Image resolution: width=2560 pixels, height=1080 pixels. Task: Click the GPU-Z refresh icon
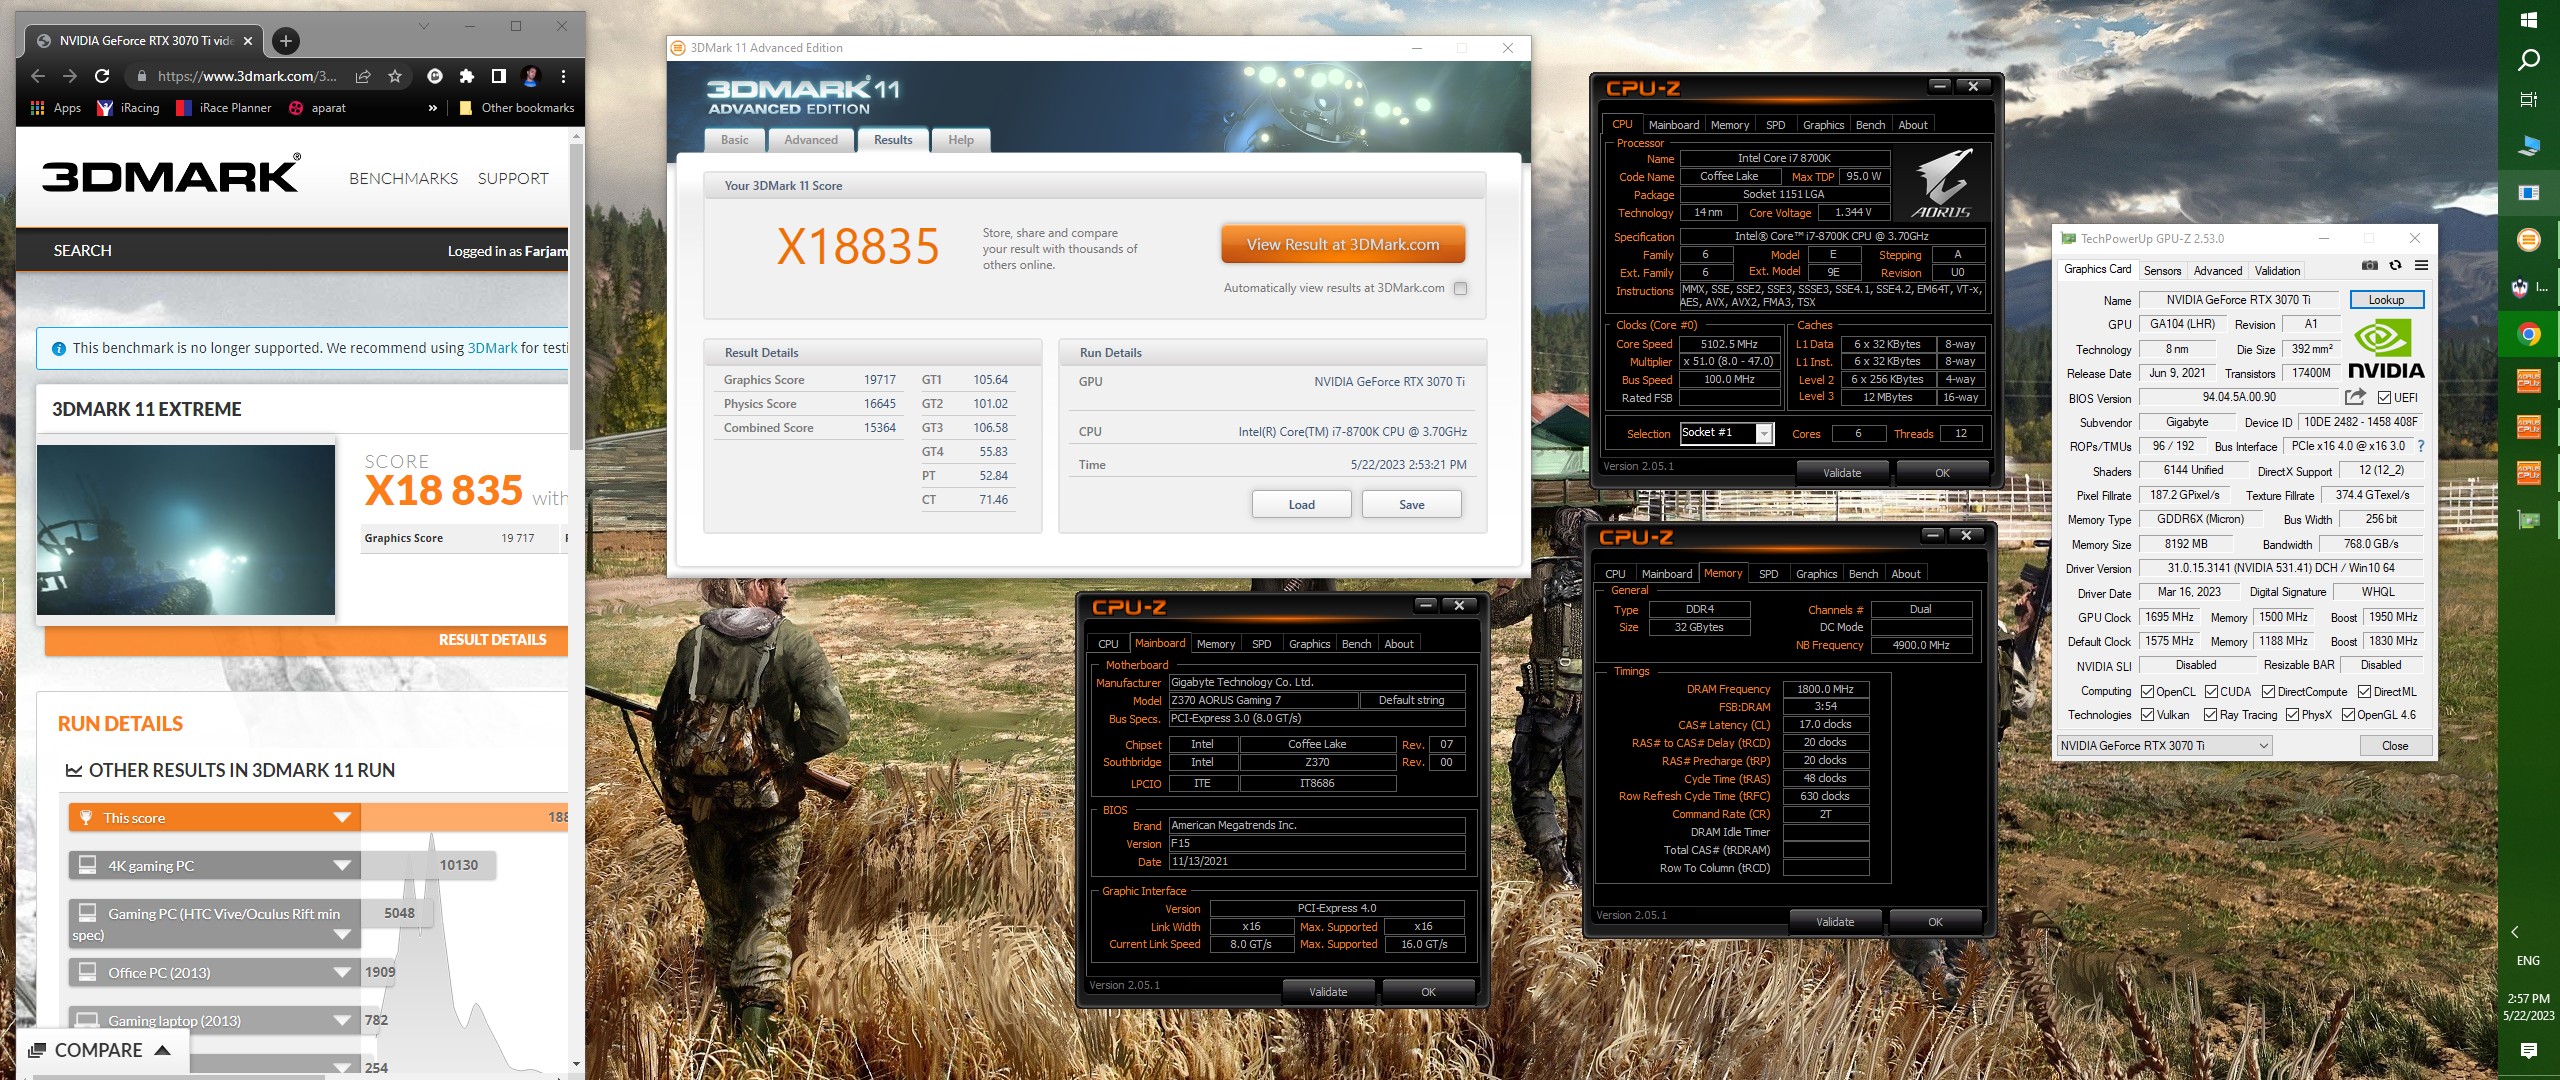[x=2395, y=266]
